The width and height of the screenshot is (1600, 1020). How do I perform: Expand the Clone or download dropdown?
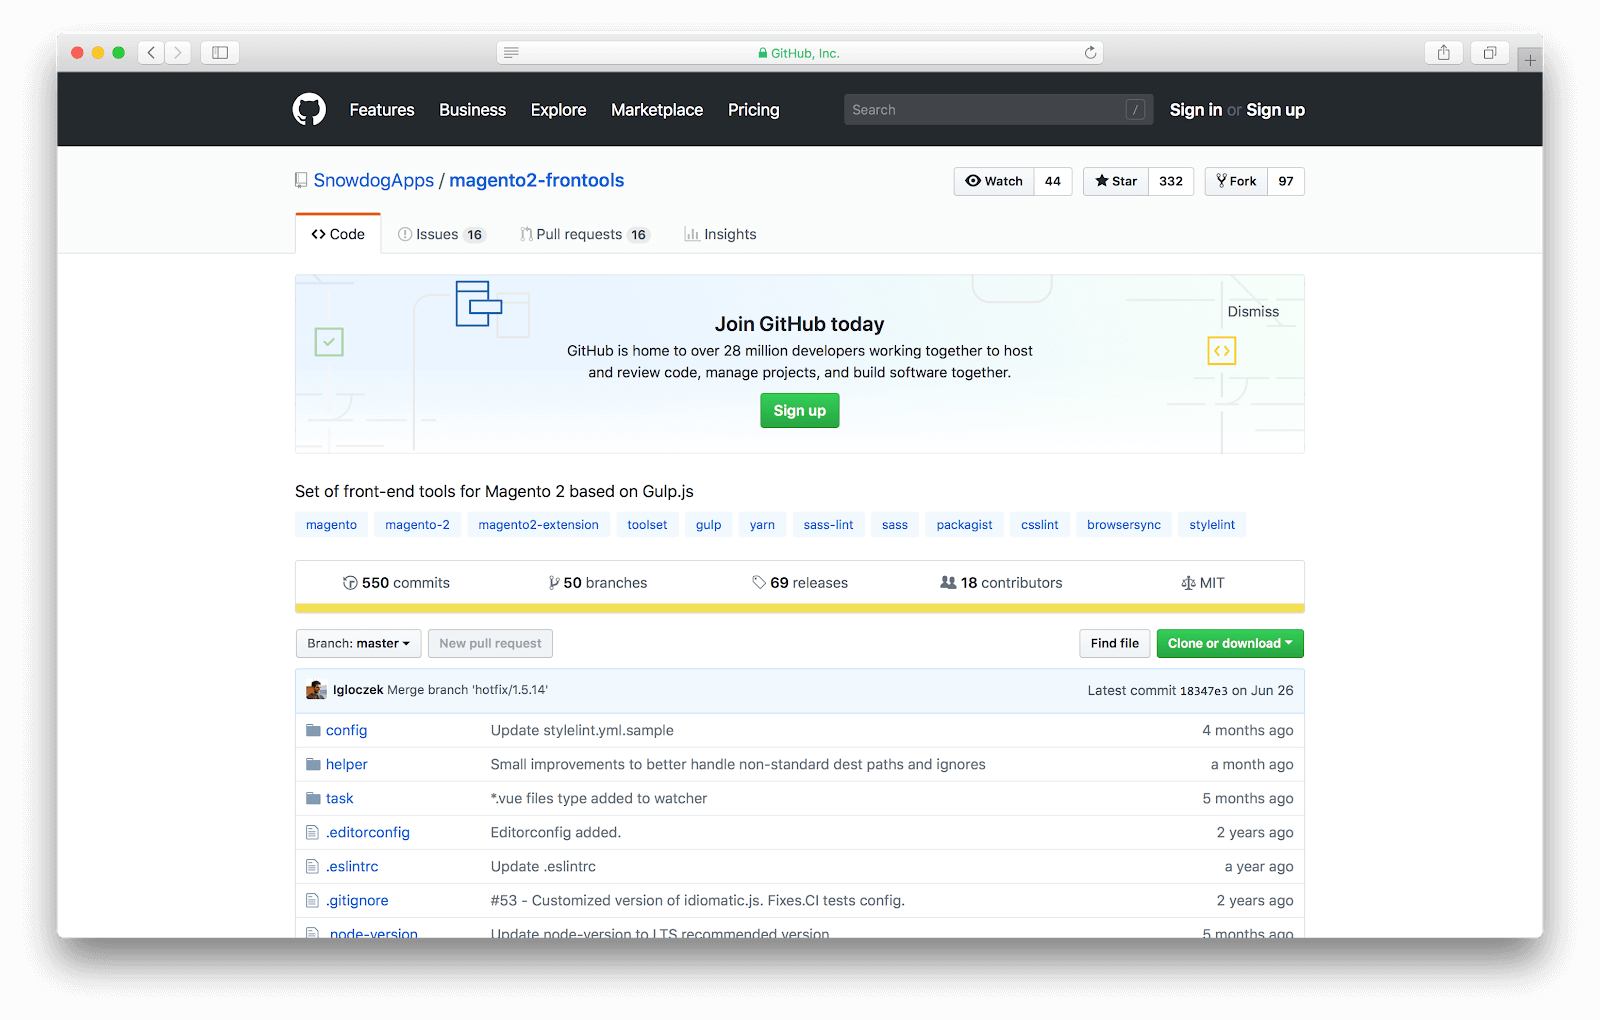(1230, 643)
